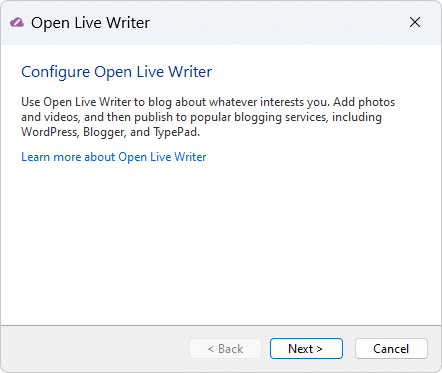
Task: Click the description paragraph about blogging services
Action: tap(208, 117)
